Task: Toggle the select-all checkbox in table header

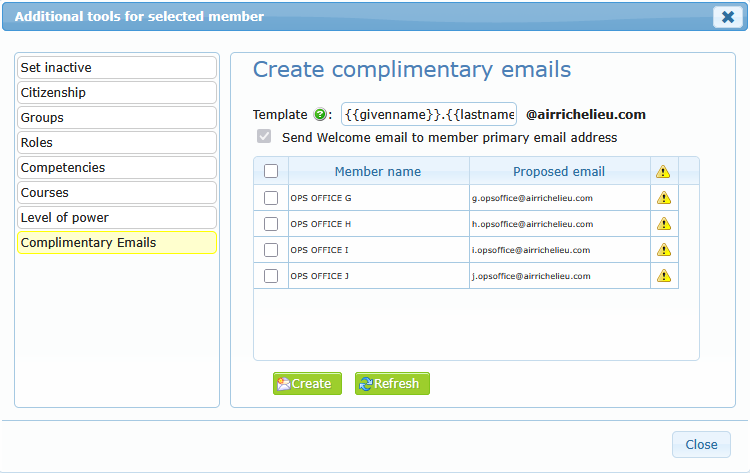Action: coord(271,172)
